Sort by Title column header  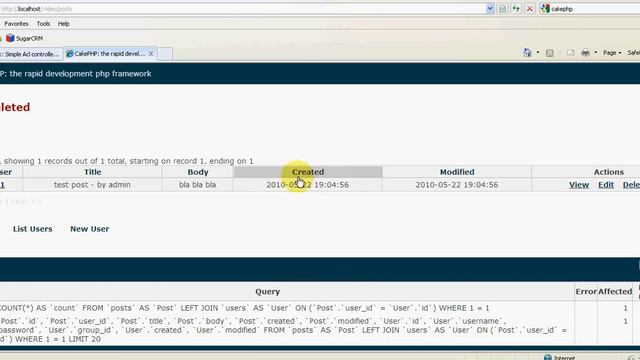point(93,172)
